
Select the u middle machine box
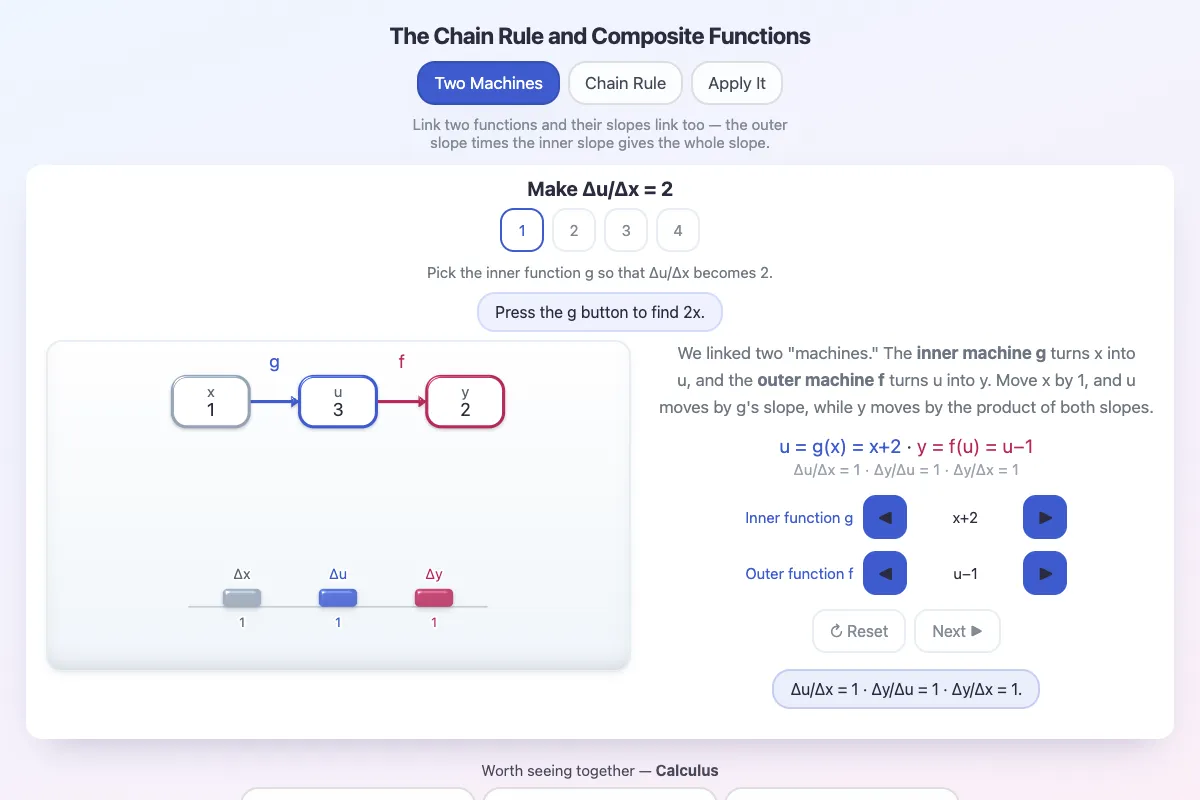(x=338, y=401)
